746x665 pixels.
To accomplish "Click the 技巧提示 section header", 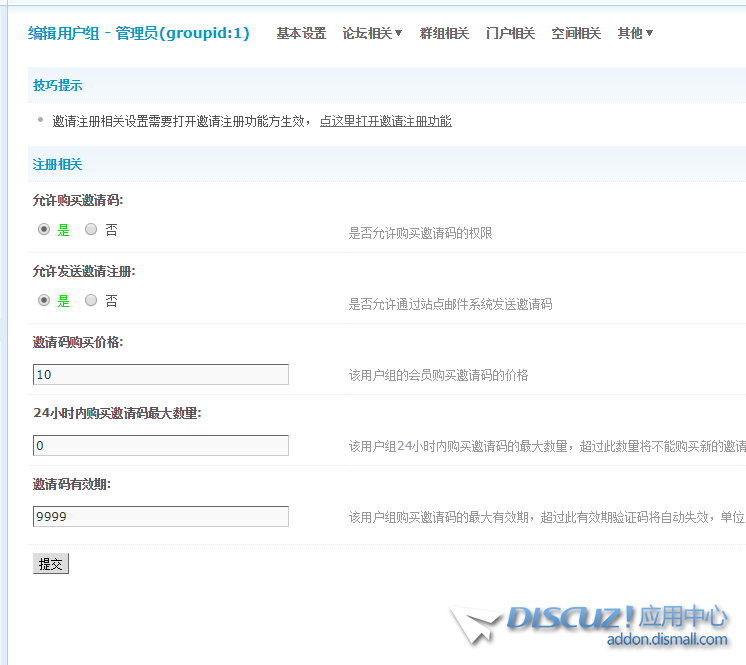I will coord(58,86).
